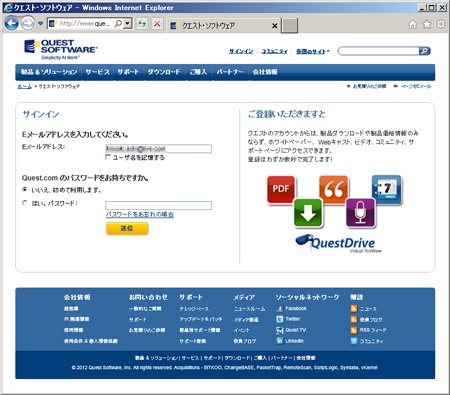Select the はい、パスワード radio button
Viewport: 450px width, 395px height.
pyautogui.click(x=24, y=203)
